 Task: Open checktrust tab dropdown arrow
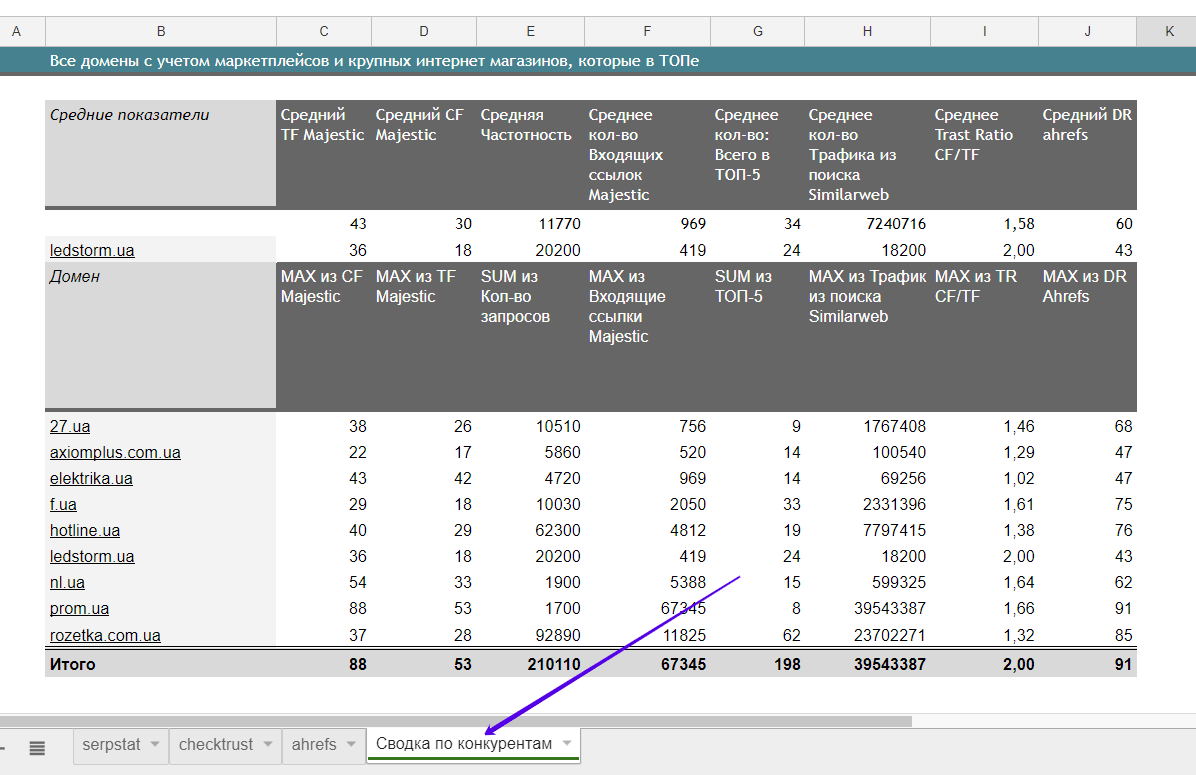[x=267, y=745]
